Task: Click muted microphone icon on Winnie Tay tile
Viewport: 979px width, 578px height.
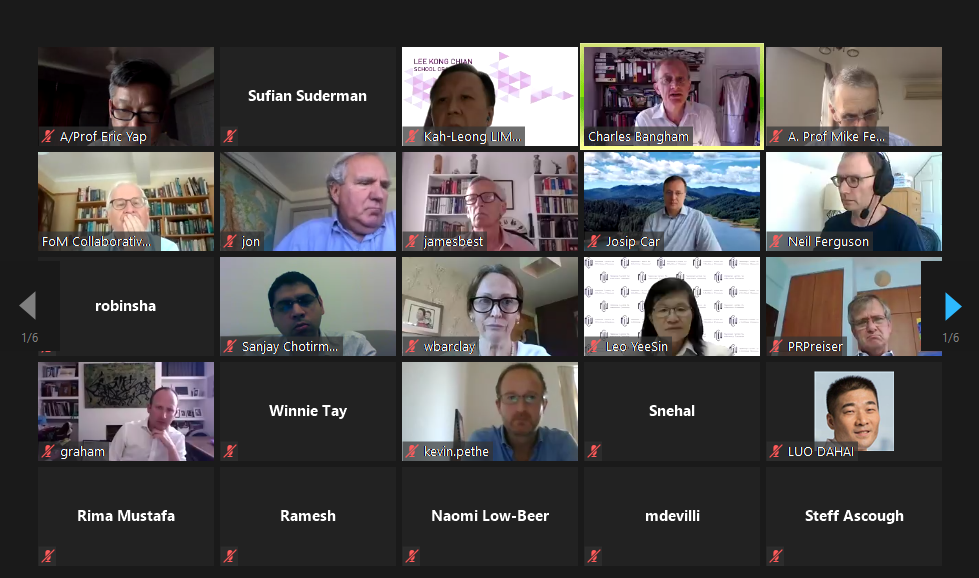Action: (x=230, y=451)
